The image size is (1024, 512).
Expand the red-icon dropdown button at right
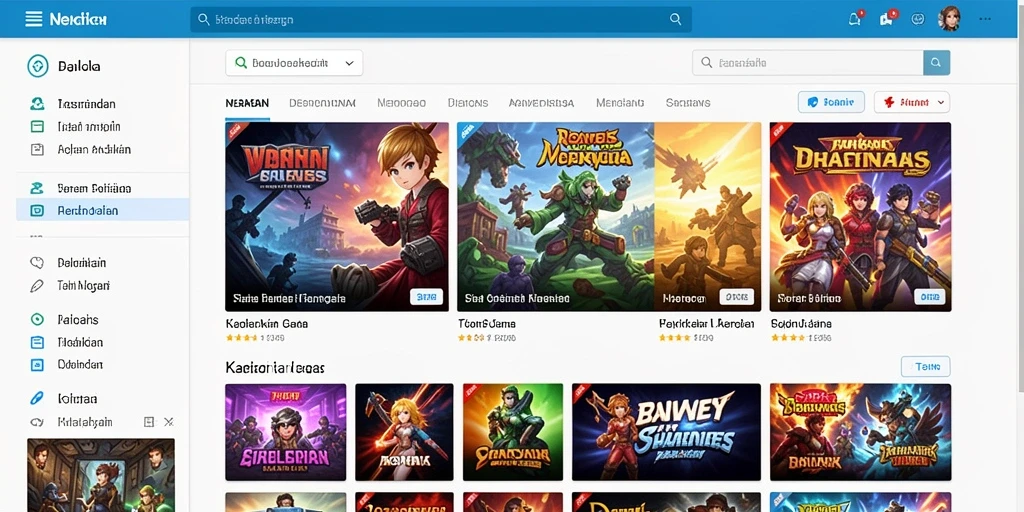coord(912,102)
